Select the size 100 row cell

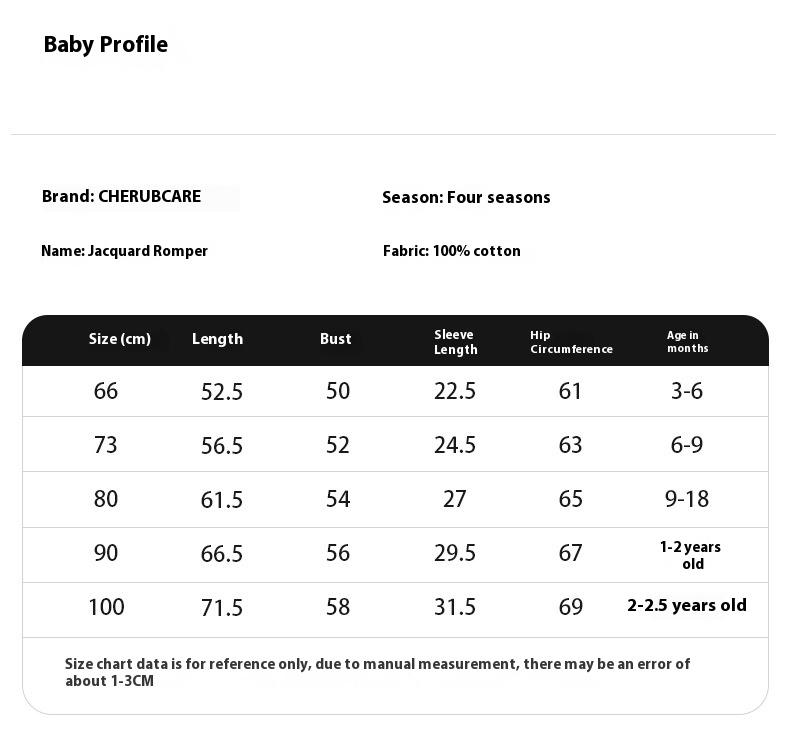click(106, 607)
